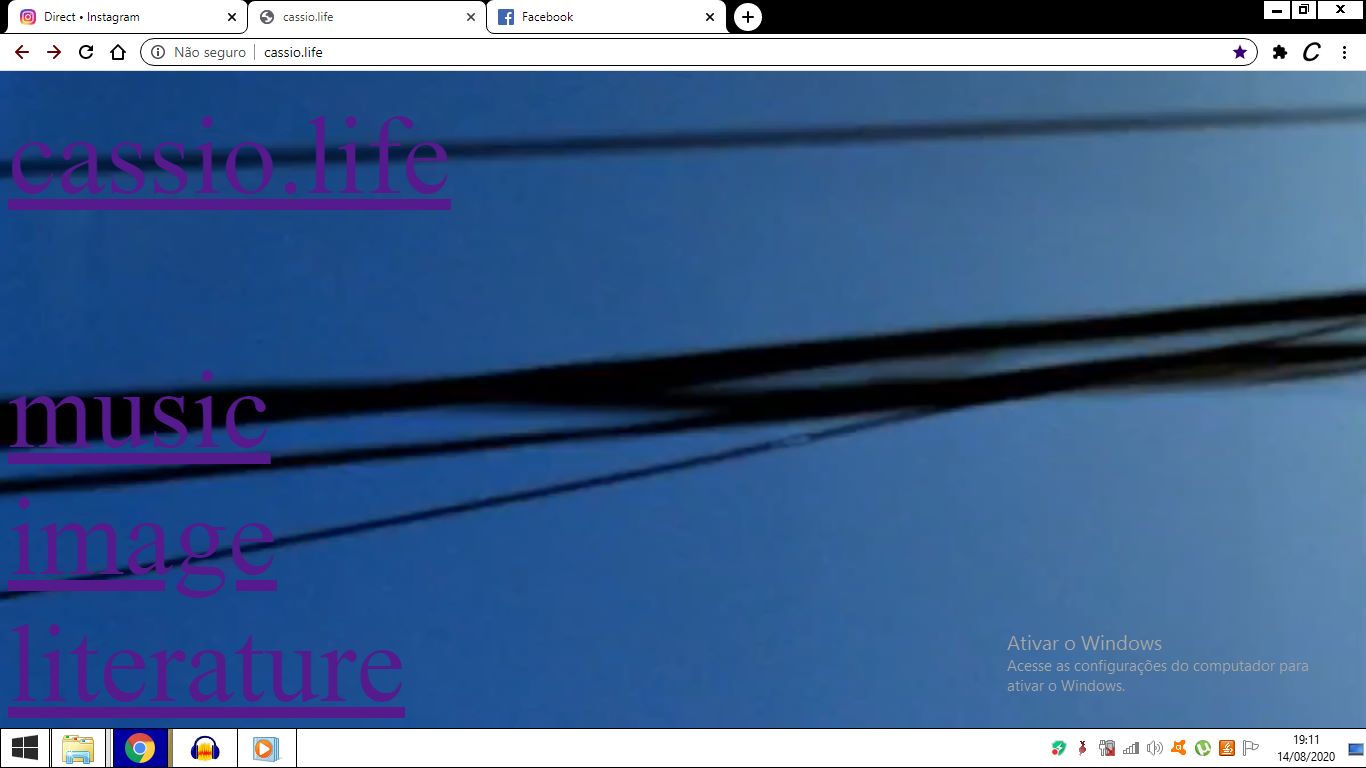This screenshot has width=1366, height=768.
Task: Switch to the cassio.life tab
Action: tap(366, 17)
